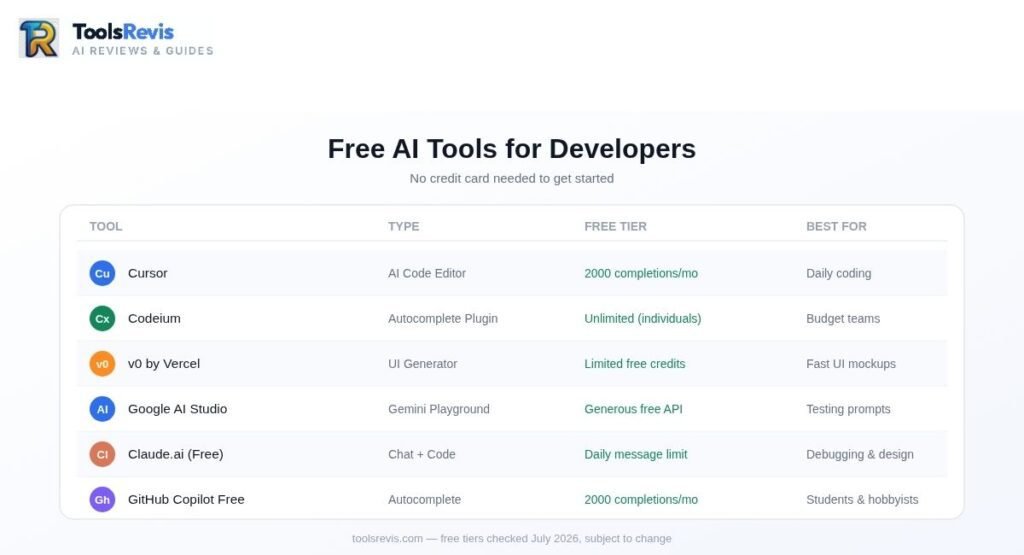This screenshot has height=555, width=1024.
Task: Click the FREE TIER column header
Action: 615,227
